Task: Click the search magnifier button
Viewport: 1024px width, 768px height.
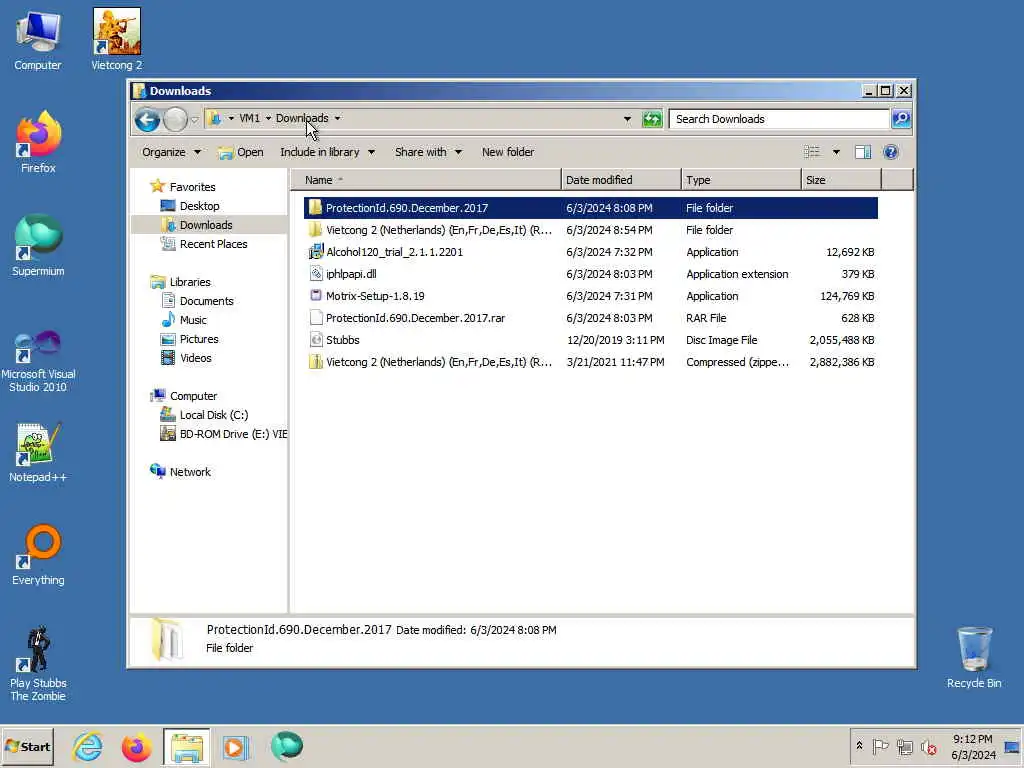Action: (901, 119)
